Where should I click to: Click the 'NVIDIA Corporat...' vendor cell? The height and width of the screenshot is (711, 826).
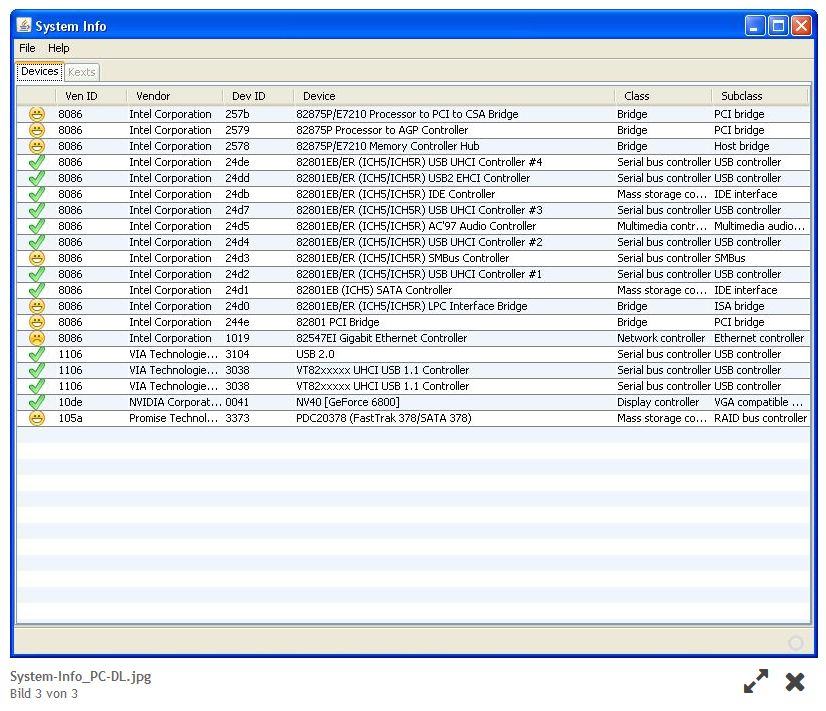[175, 402]
